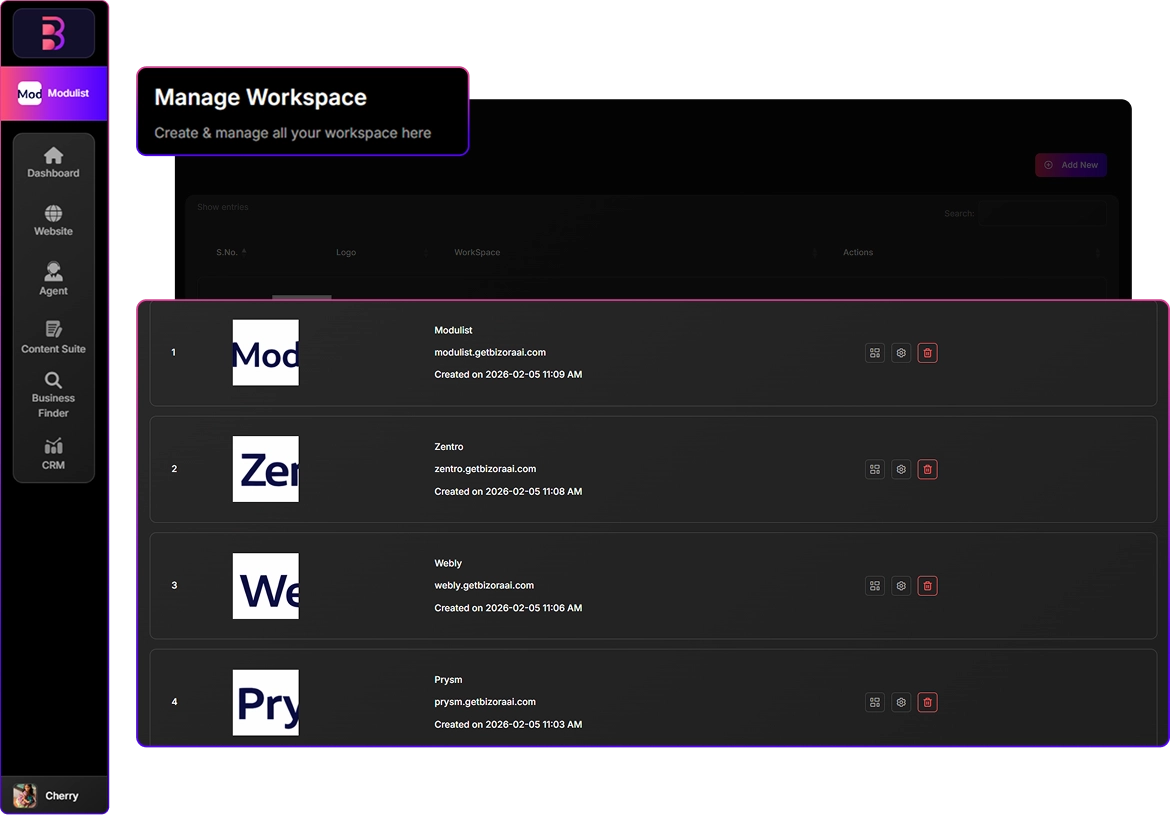Click the QR code icon for Webly

coord(875,586)
